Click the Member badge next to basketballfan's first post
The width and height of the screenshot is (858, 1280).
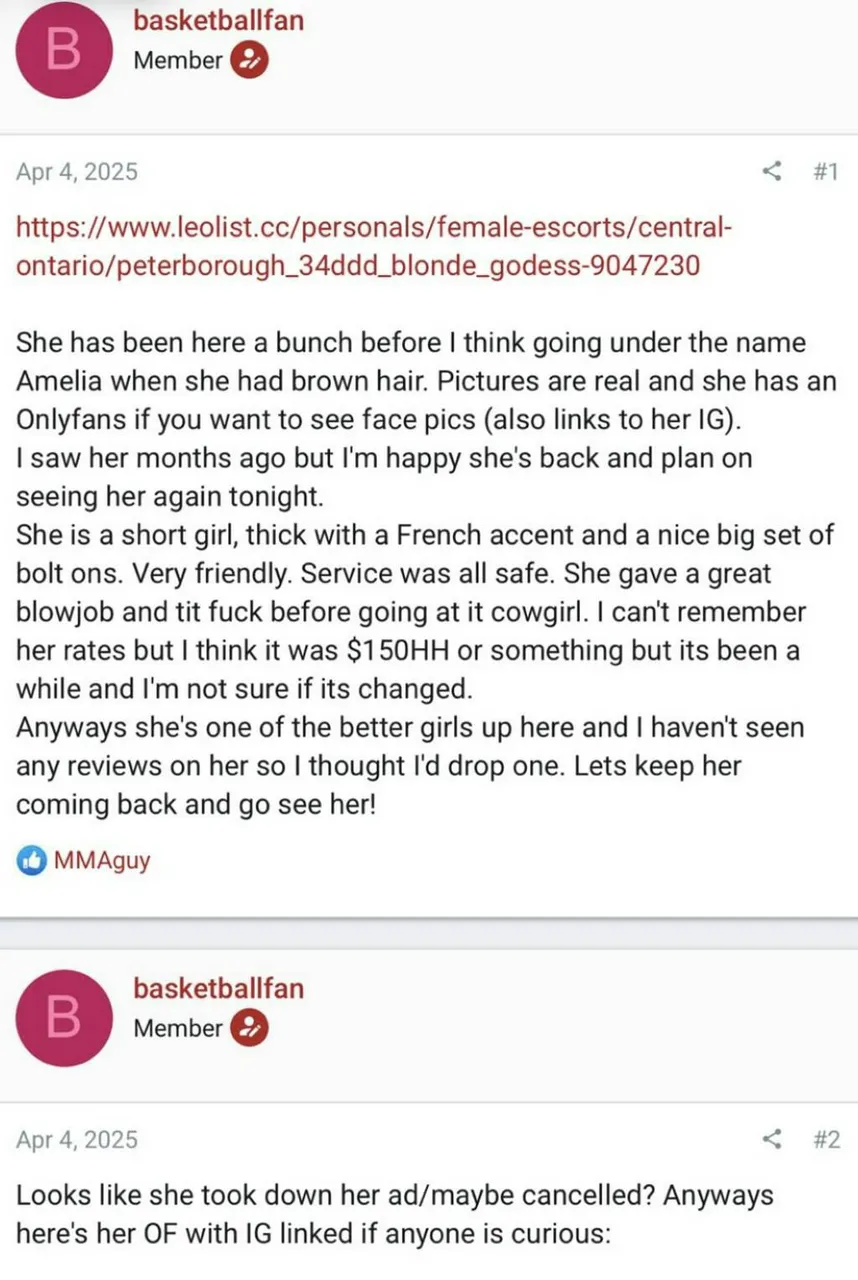click(x=249, y=60)
